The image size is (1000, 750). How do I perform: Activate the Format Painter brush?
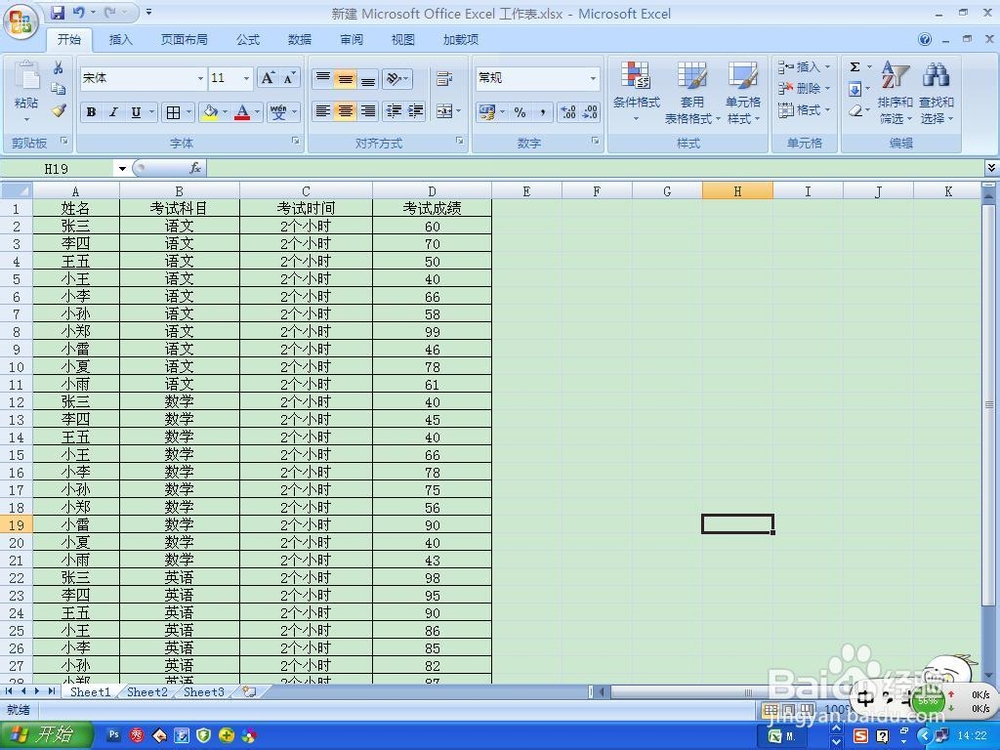click(x=58, y=110)
